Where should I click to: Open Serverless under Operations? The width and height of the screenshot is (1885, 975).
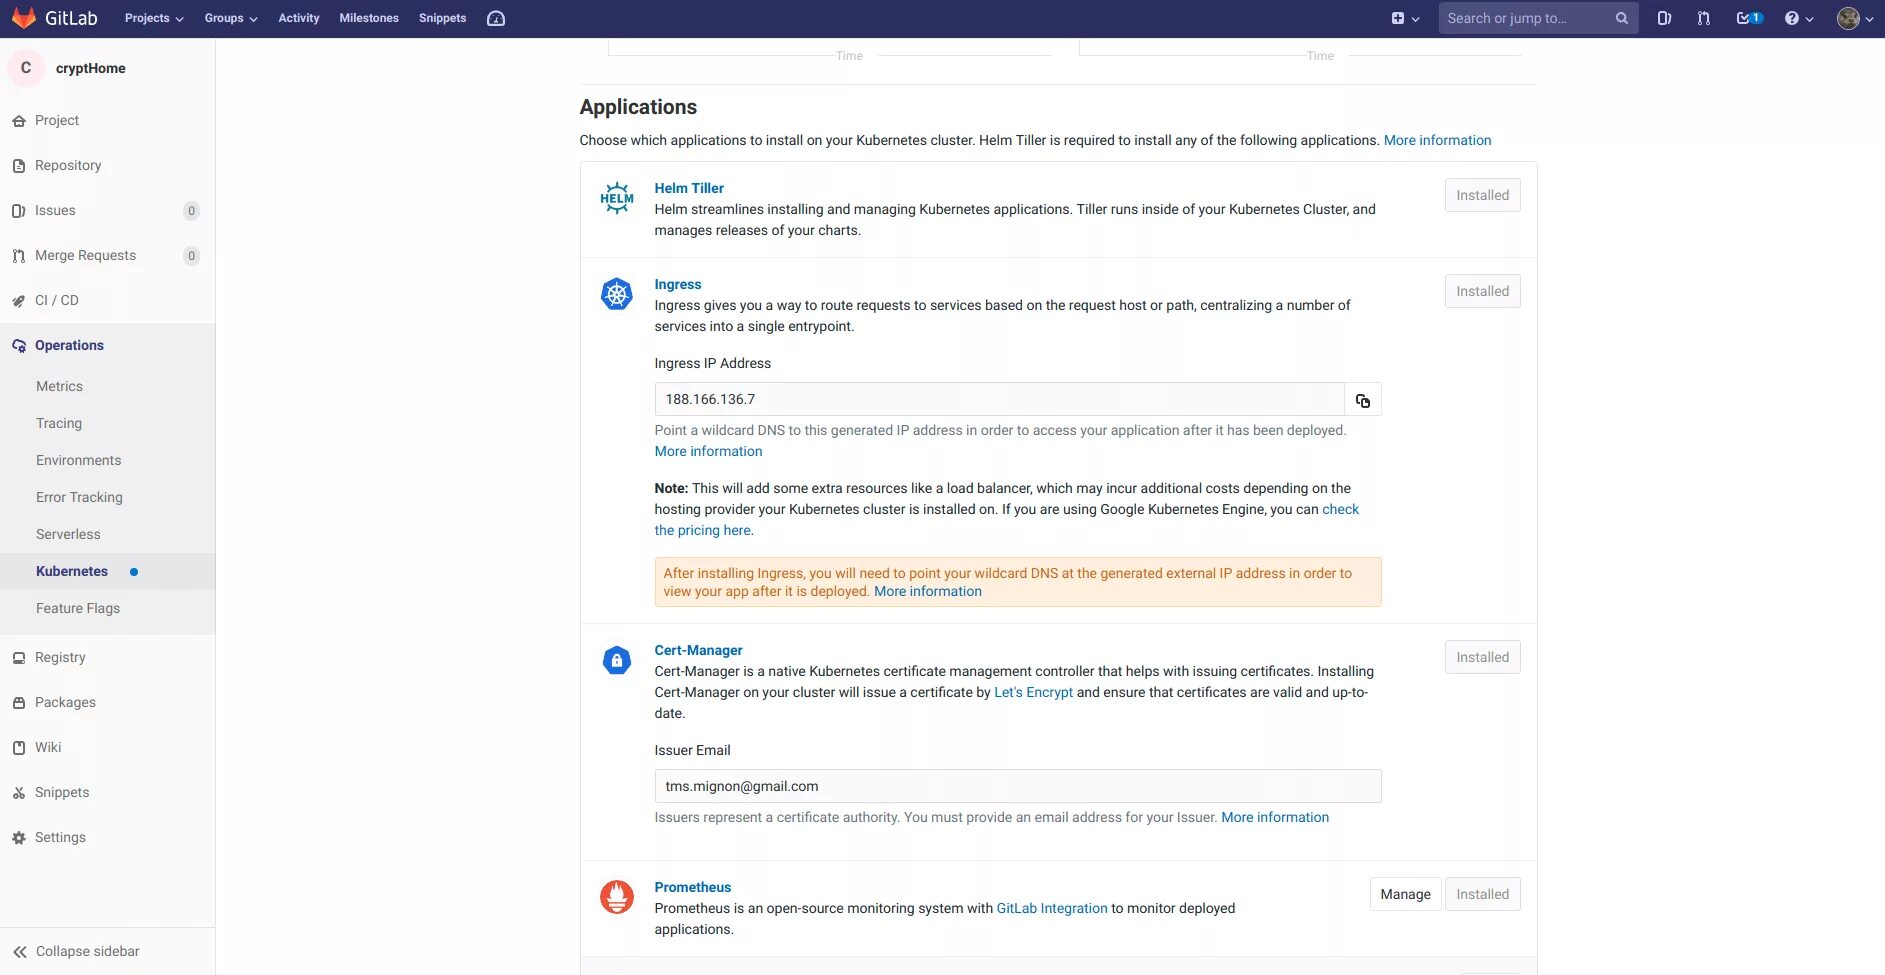click(68, 534)
